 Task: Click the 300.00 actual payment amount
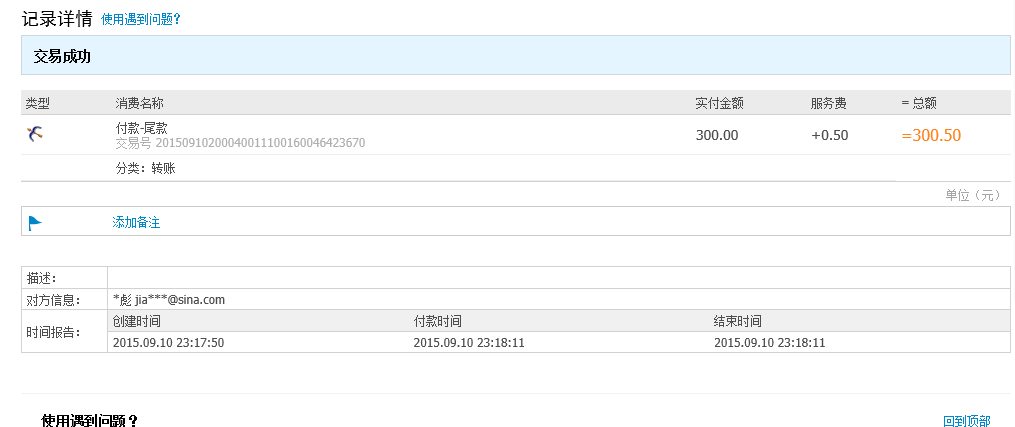tap(717, 135)
